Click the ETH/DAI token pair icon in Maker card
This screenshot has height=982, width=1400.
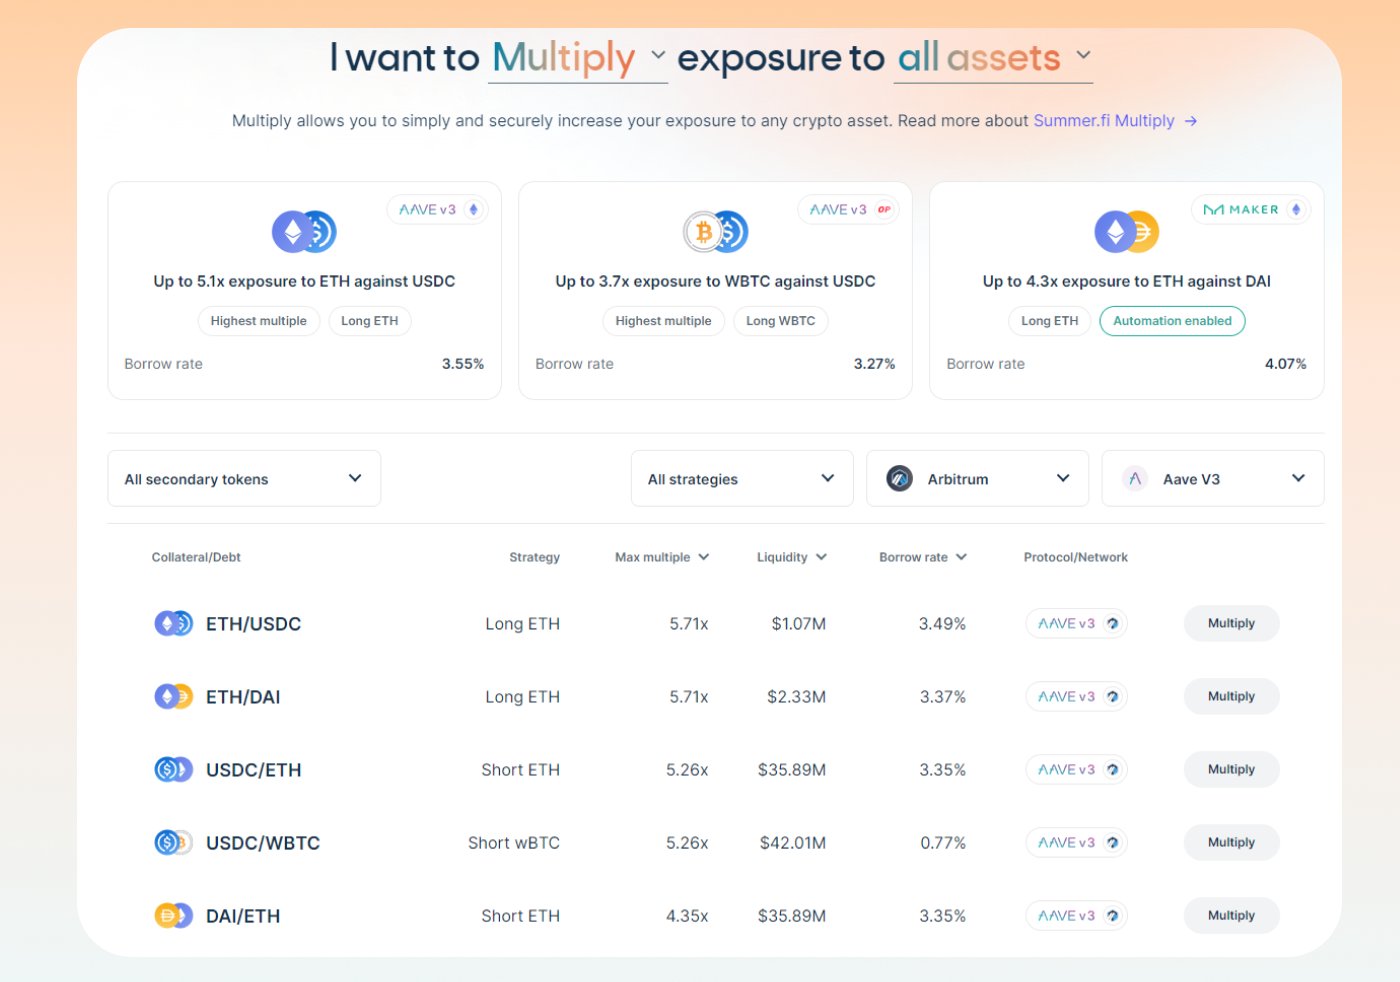coord(1126,232)
